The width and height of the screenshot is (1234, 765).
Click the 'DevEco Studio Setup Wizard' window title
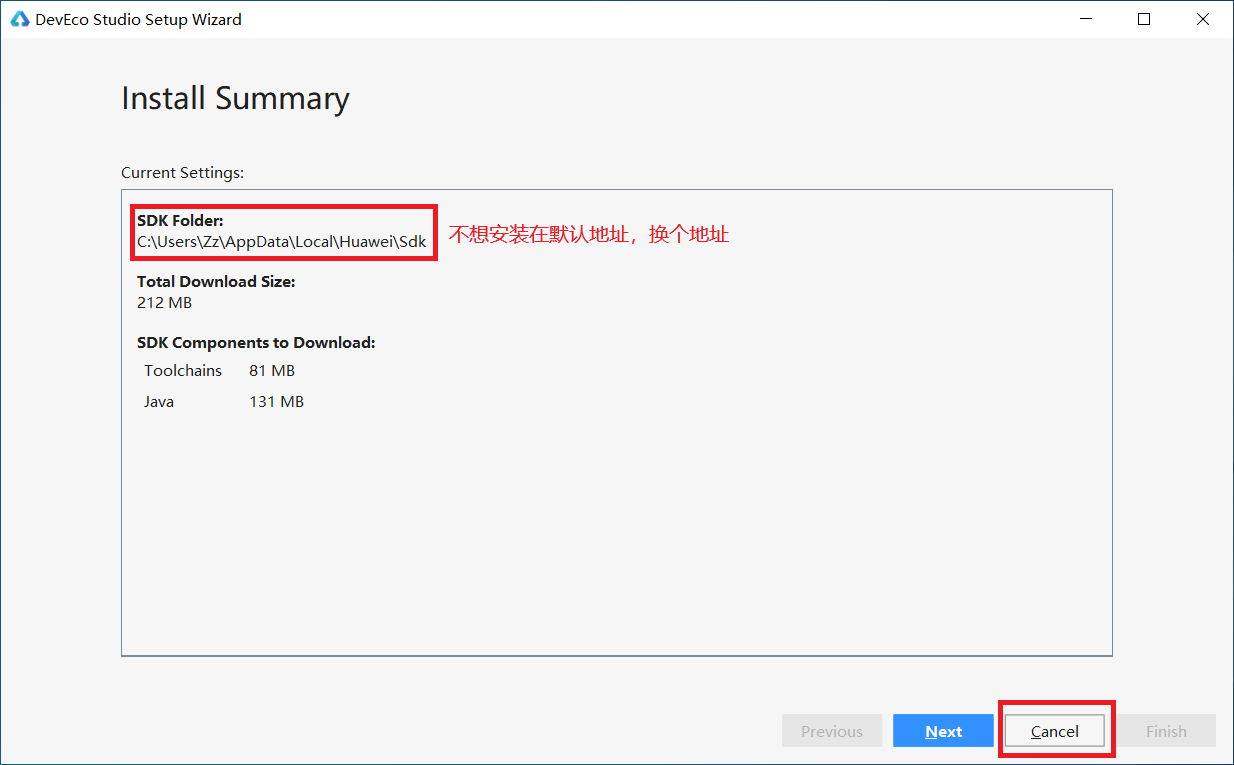click(138, 19)
